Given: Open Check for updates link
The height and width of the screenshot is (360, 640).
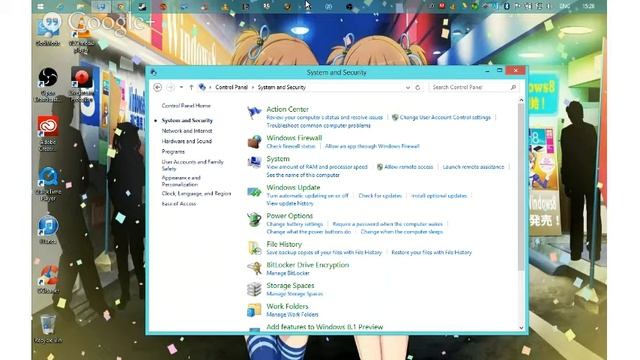Looking at the screenshot, I should [x=380, y=196].
